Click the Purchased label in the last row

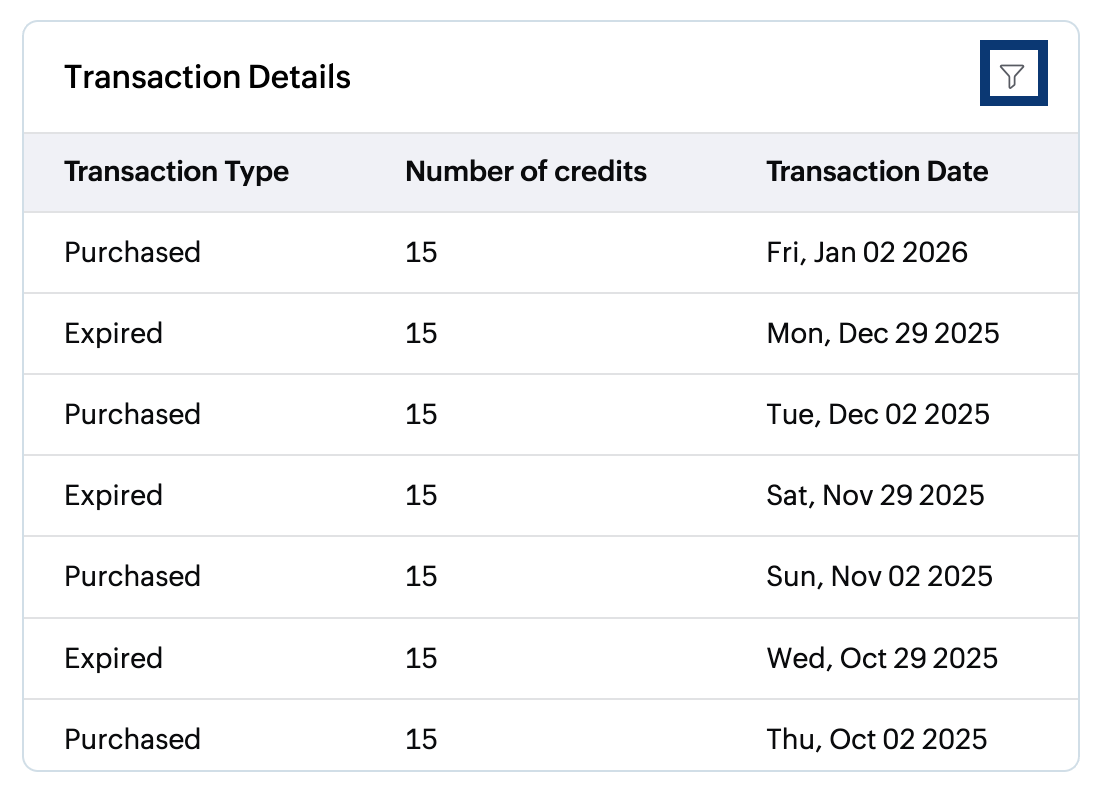[132, 739]
